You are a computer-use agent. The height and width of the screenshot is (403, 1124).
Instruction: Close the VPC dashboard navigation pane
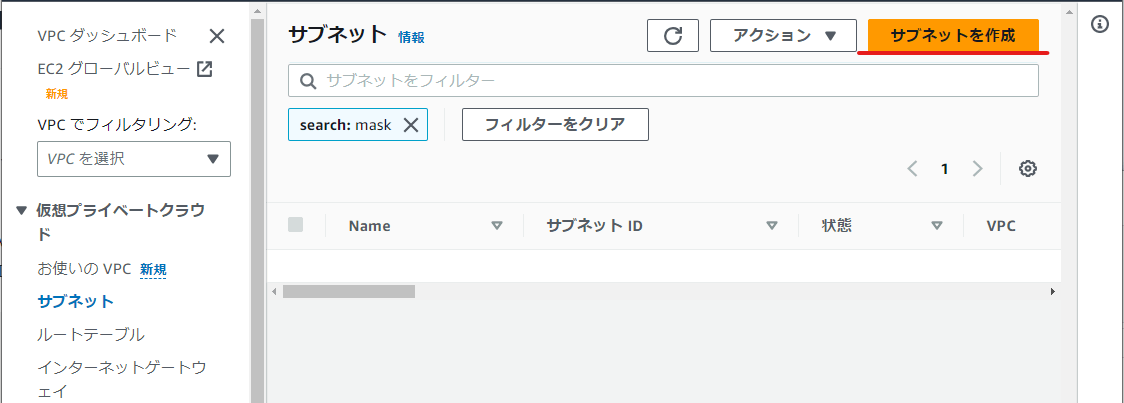216,37
